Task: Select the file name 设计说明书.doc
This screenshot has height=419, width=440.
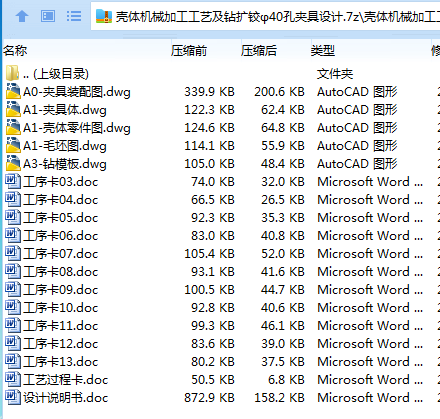Action: point(66,398)
